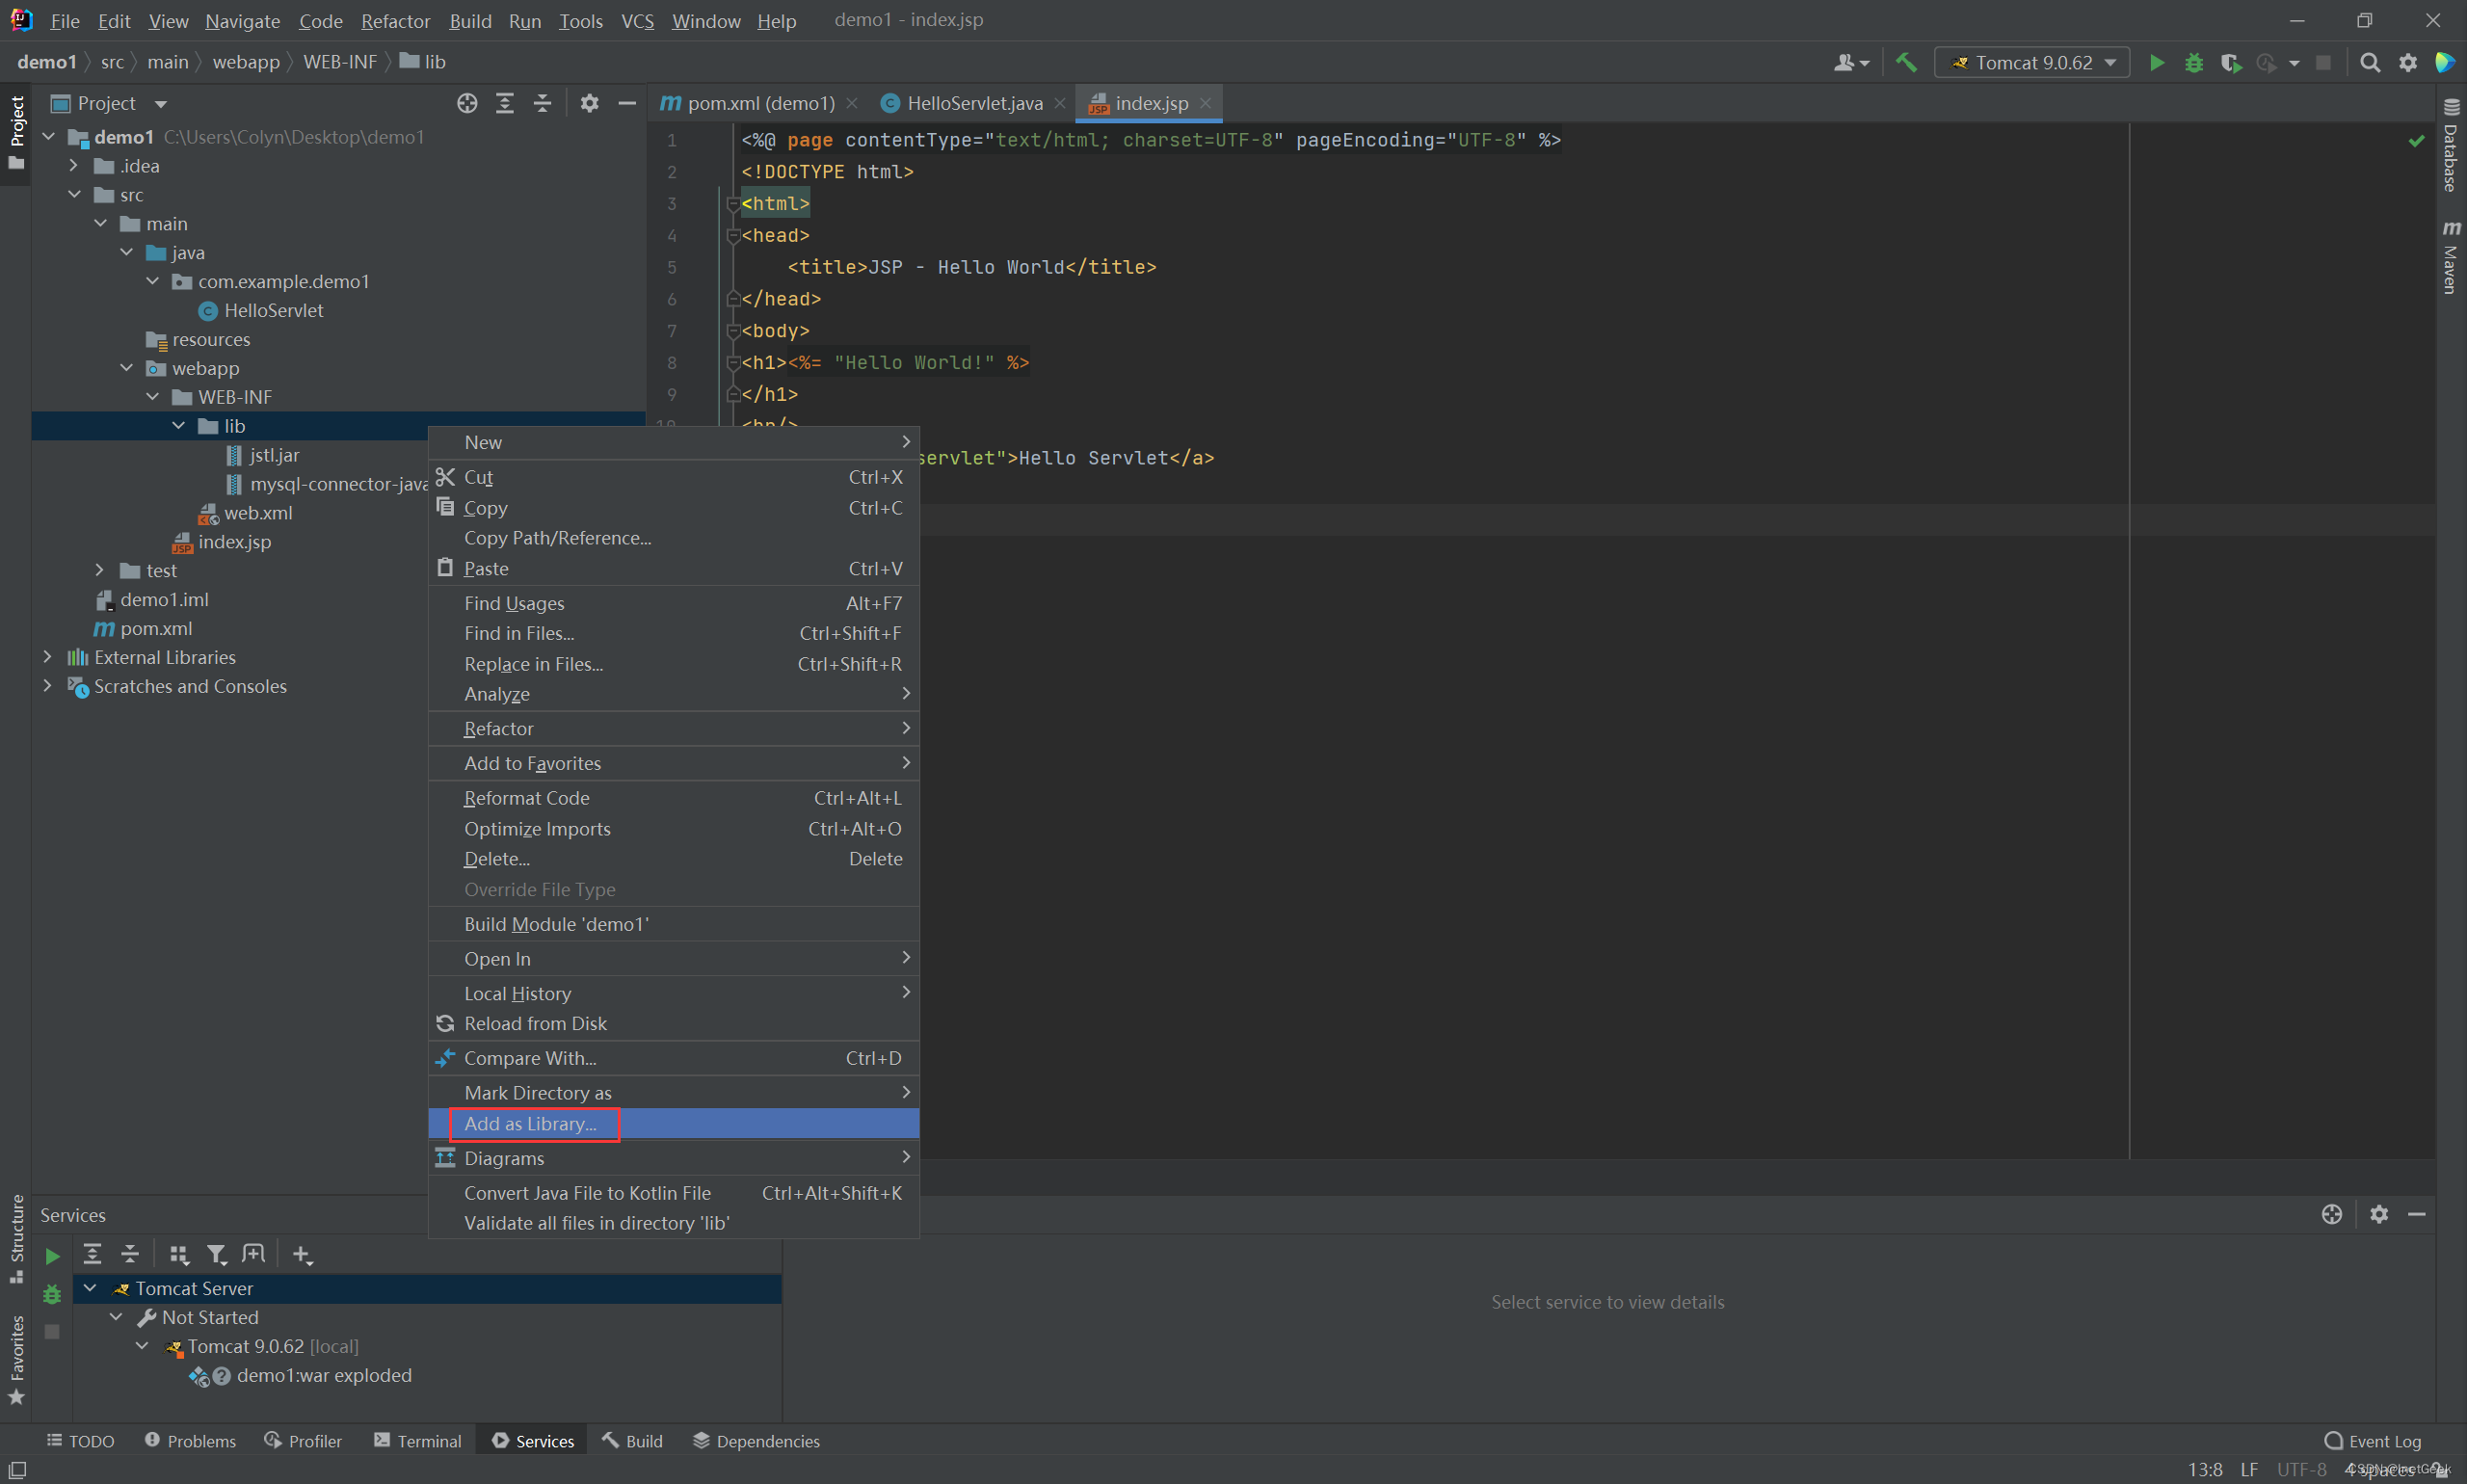Open the Tomcat 9.0.62 run configuration dropdown
This screenshot has height=1484, width=2467.
(2031, 63)
